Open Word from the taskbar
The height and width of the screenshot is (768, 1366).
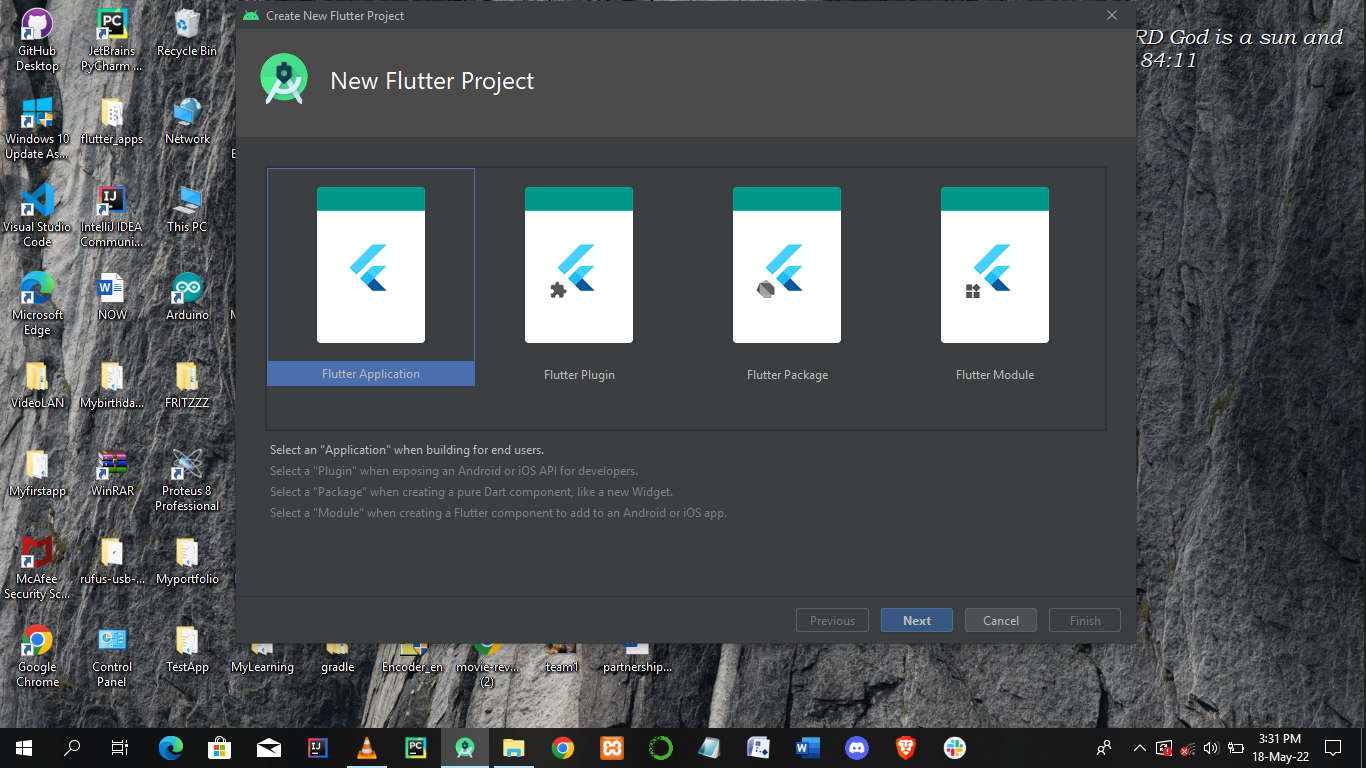tap(808, 747)
